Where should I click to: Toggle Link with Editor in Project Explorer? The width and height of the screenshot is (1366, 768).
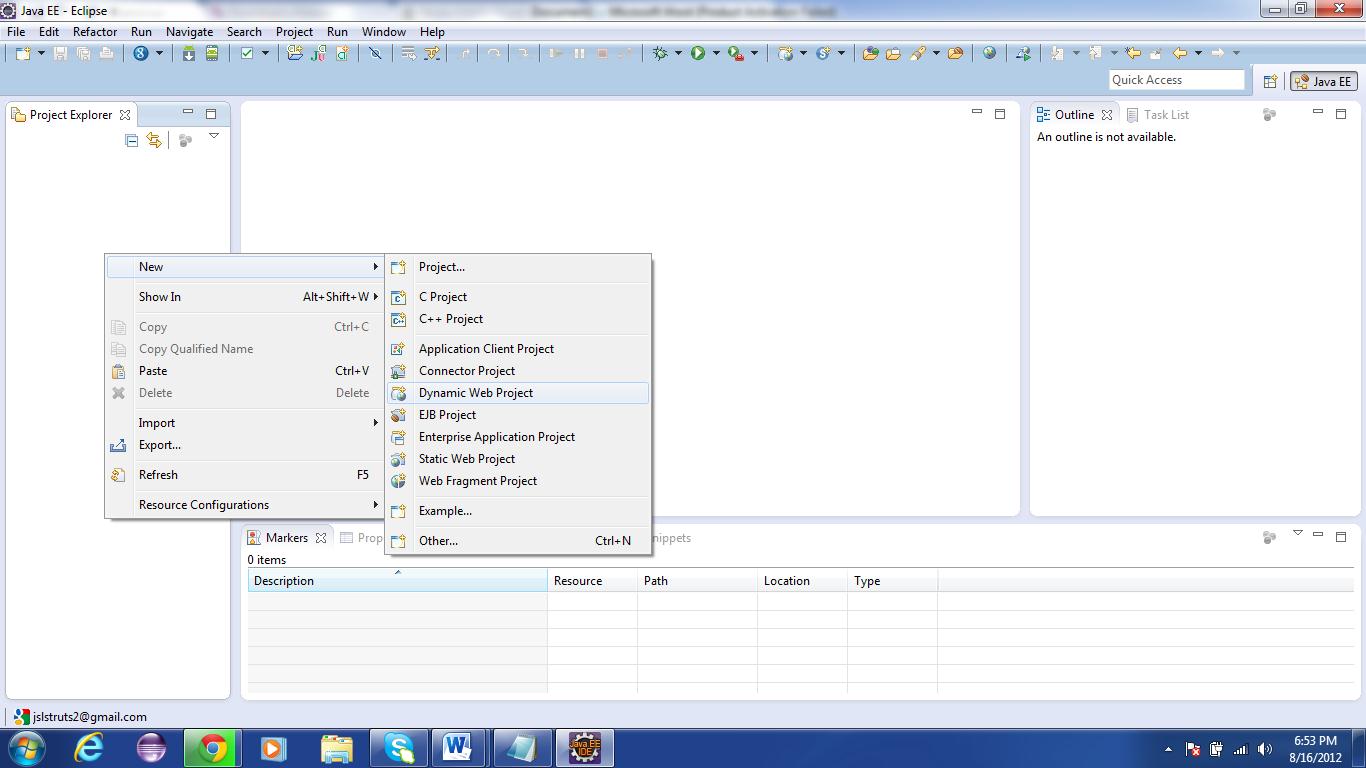pyautogui.click(x=154, y=141)
